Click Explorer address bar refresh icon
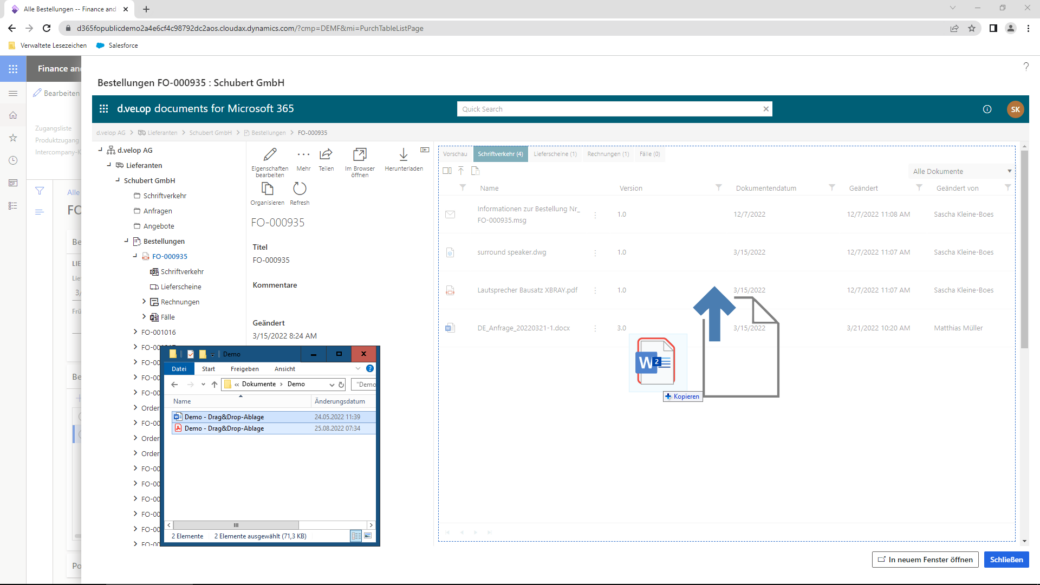Screen dimensions: 1040x585 tap(341, 385)
